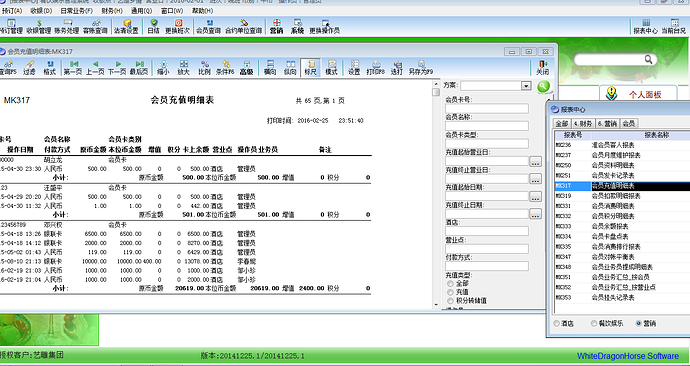This screenshot has width=690, height=366.
Task: Open the 财务 menu
Action: [112, 11]
